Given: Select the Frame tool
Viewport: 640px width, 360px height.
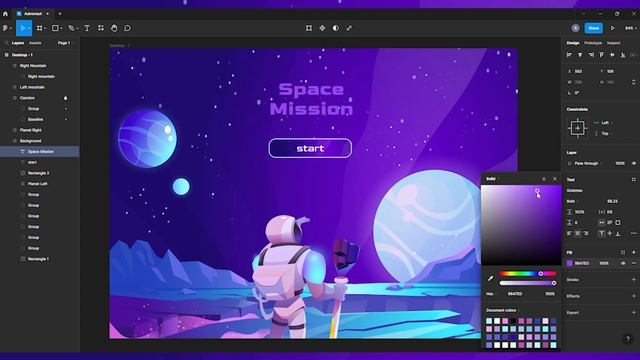Looking at the screenshot, I should [x=40, y=28].
